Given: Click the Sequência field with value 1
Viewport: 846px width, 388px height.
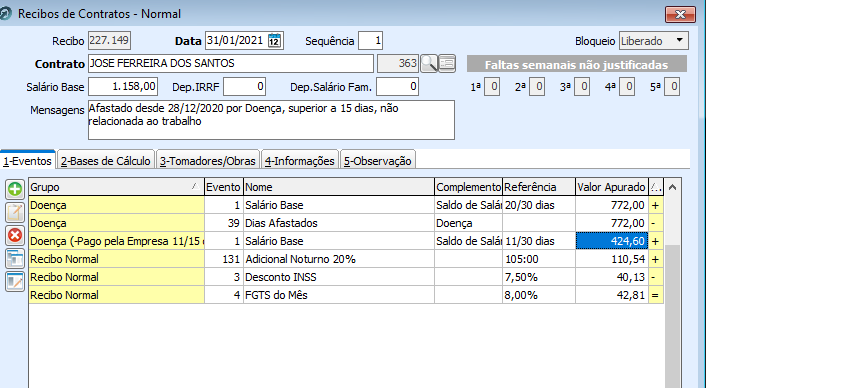Looking at the screenshot, I should point(371,40).
